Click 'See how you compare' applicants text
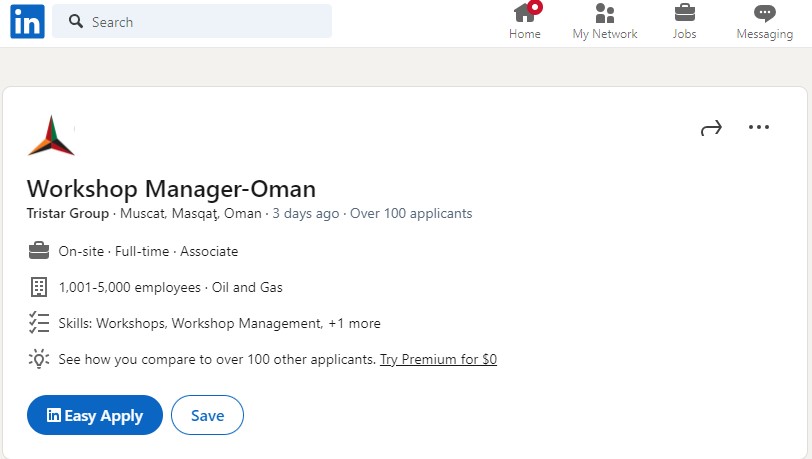 [217, 359]
